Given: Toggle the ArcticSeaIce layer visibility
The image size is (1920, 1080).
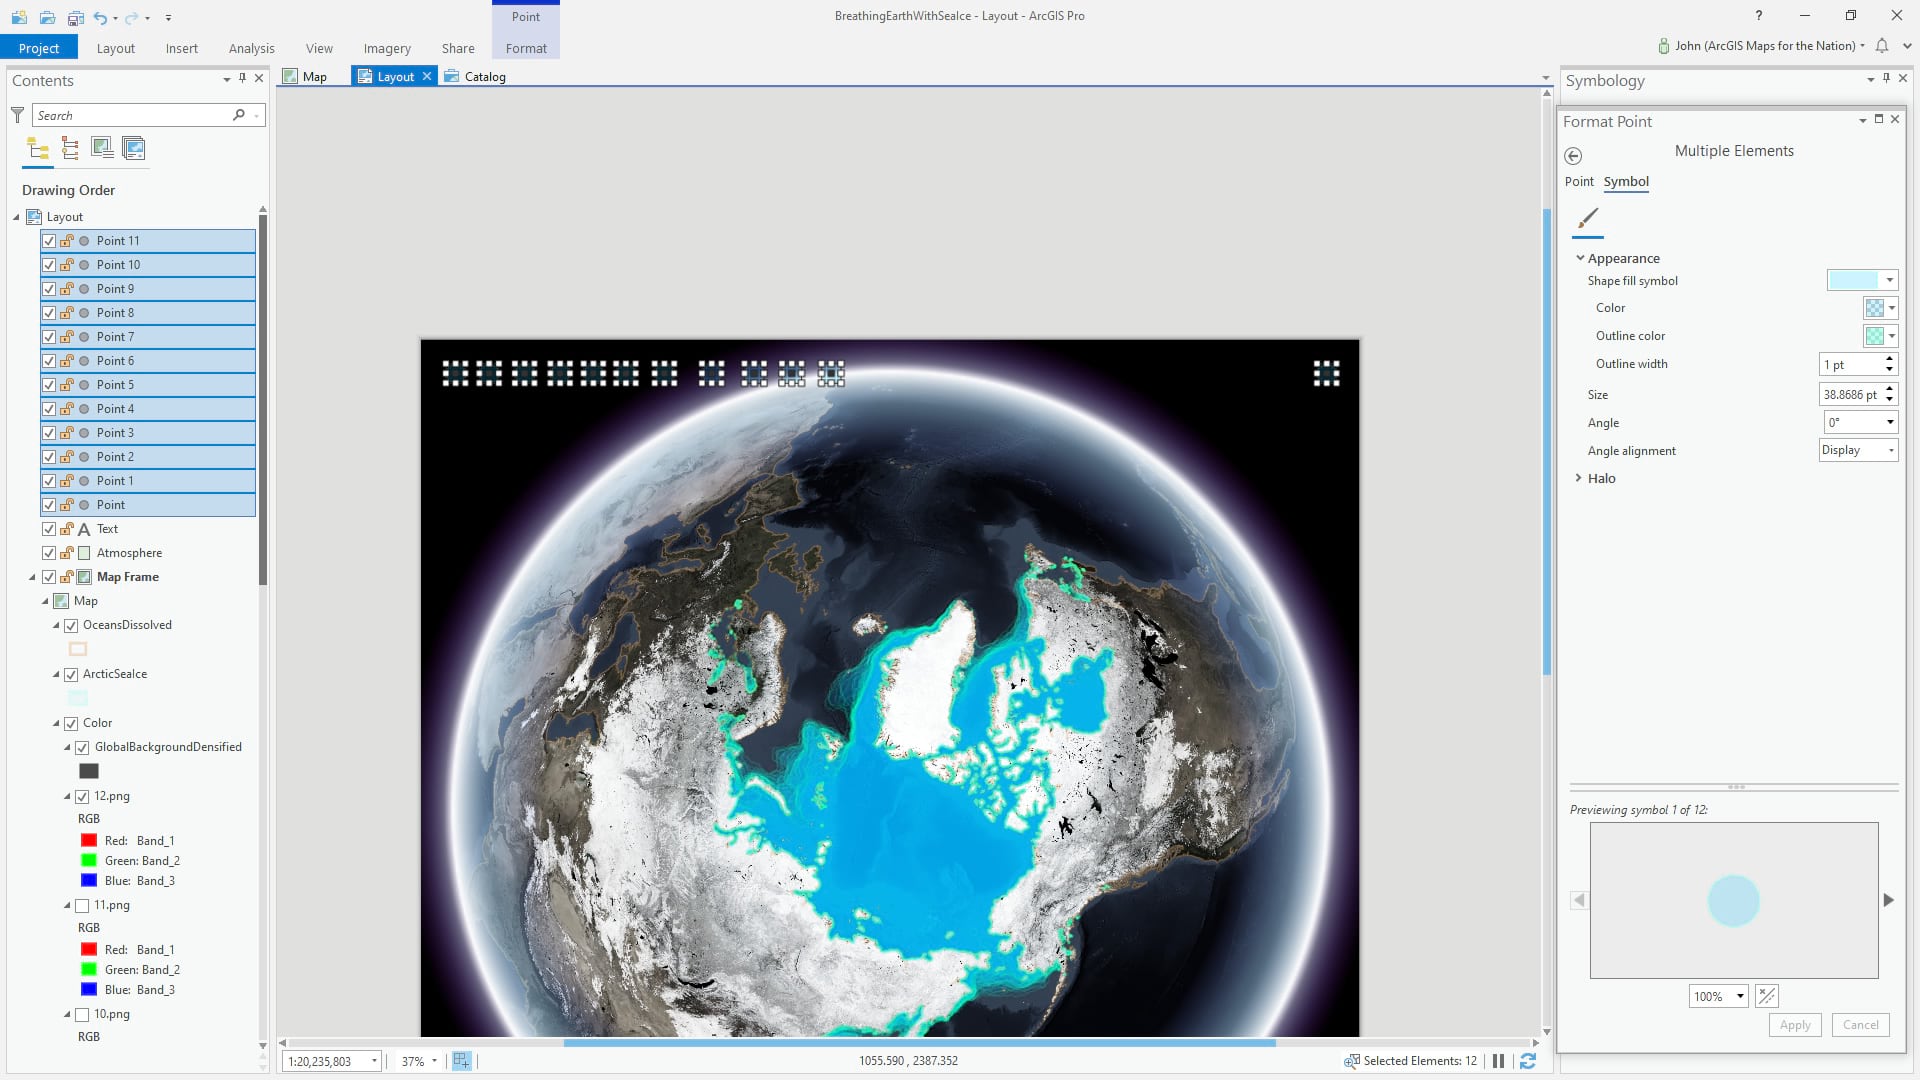Looking at the screenshot, I should 71,675.
